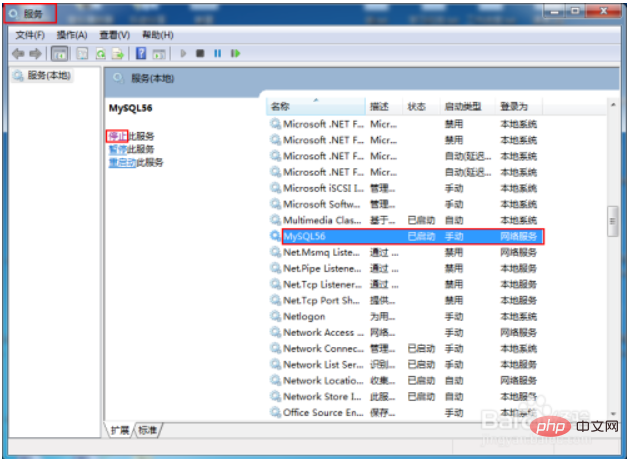The image size is (629, 459).
Task: Open the 操作(A) menu
Action: (x=72, y=35)
